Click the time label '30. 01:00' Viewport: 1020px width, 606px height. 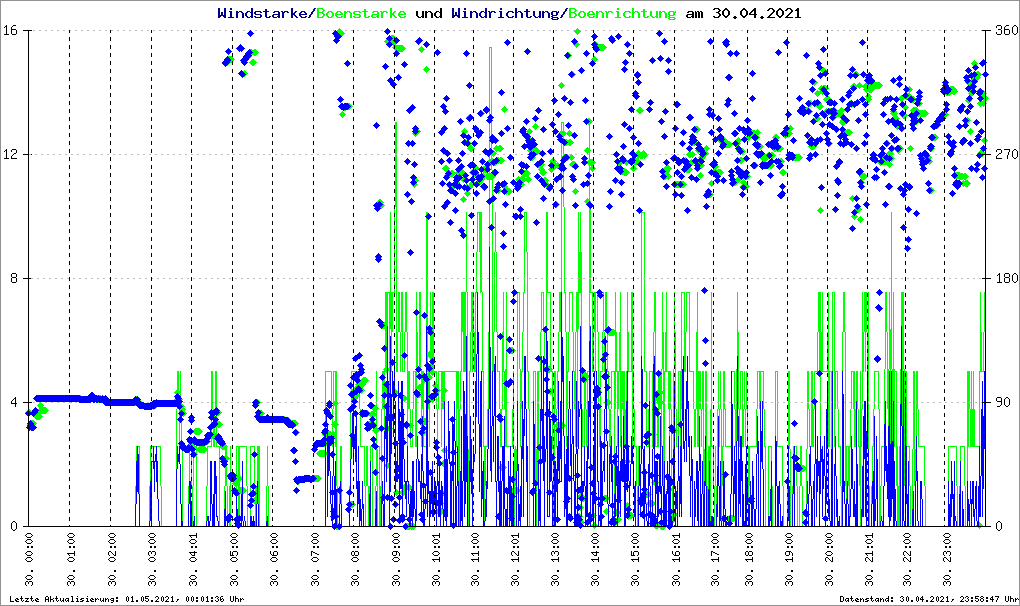tap(70, 559)
